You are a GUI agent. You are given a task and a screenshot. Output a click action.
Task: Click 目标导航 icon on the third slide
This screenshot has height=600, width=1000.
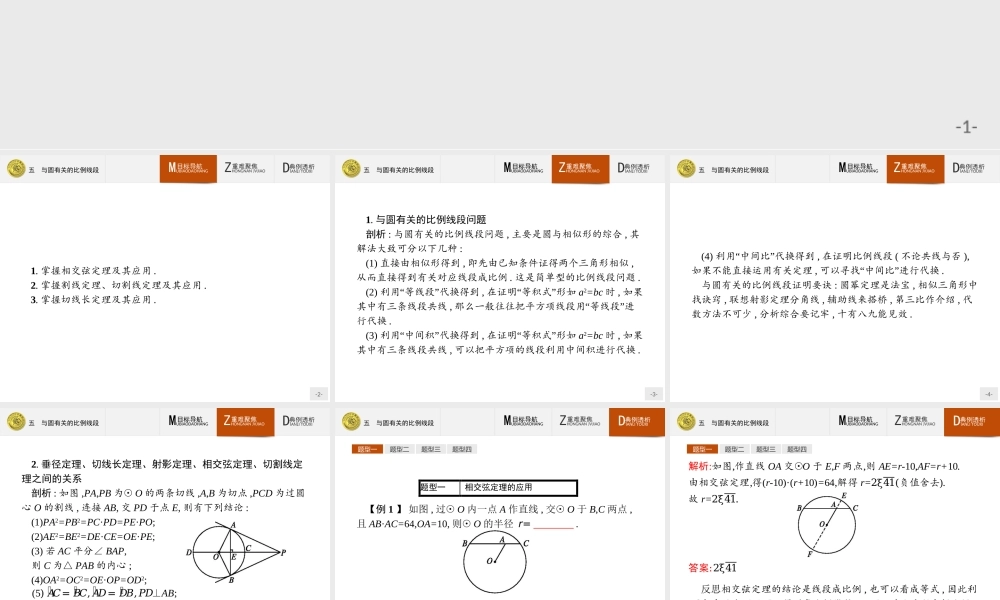pos(855,168)
